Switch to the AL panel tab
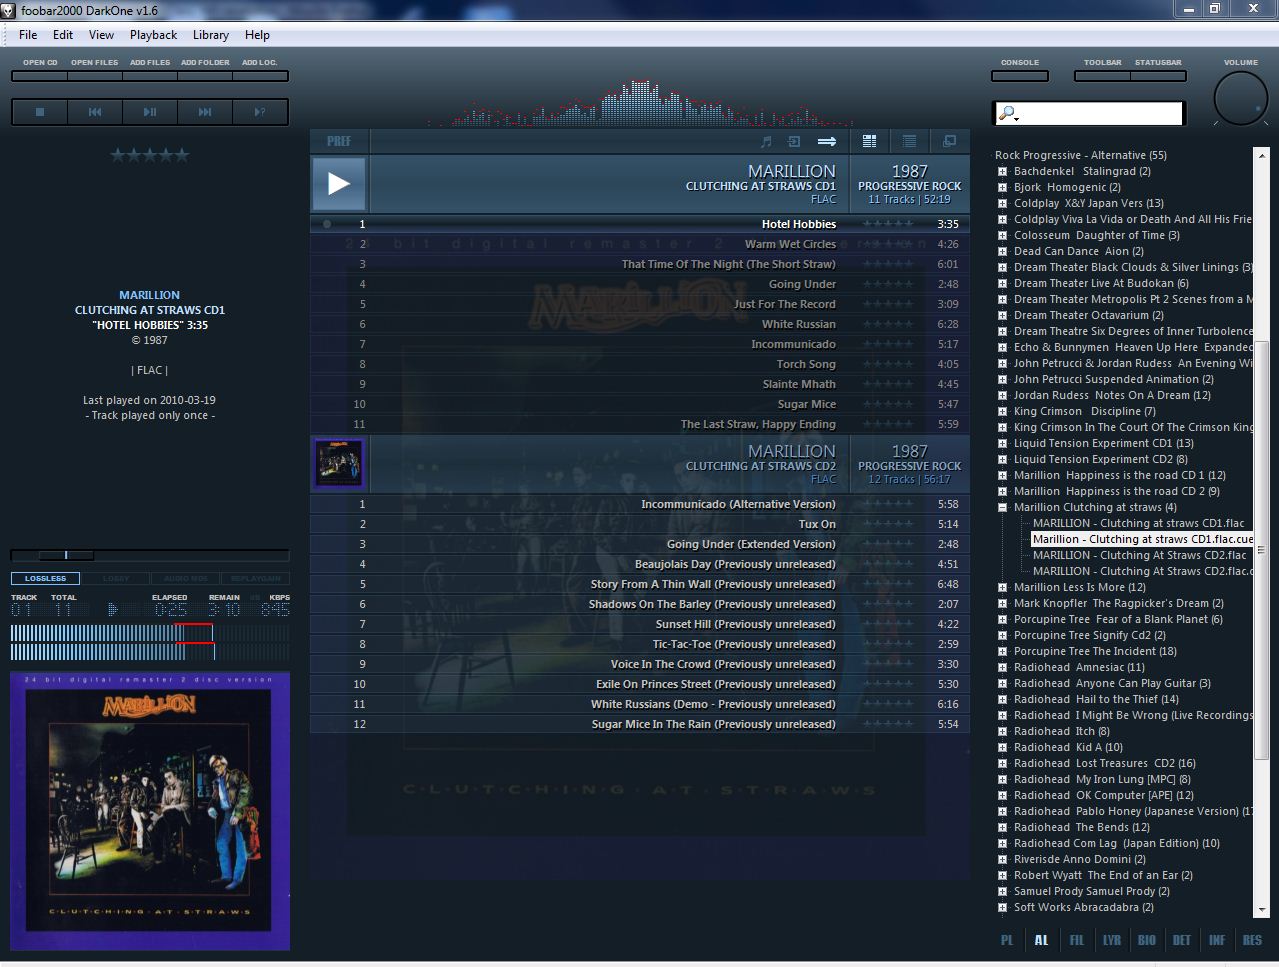Screen dimensions: 1279x967 (x=1041, y=940)
